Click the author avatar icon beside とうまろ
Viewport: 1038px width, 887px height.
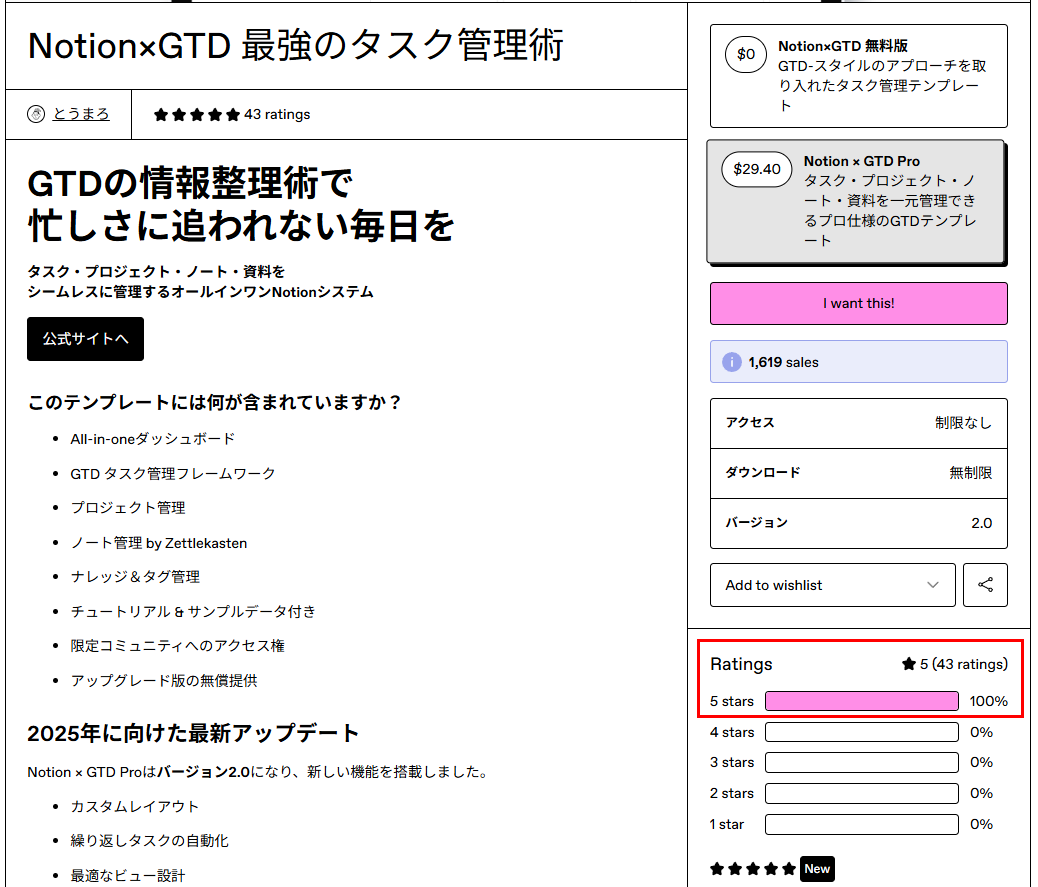coord(36,115)
